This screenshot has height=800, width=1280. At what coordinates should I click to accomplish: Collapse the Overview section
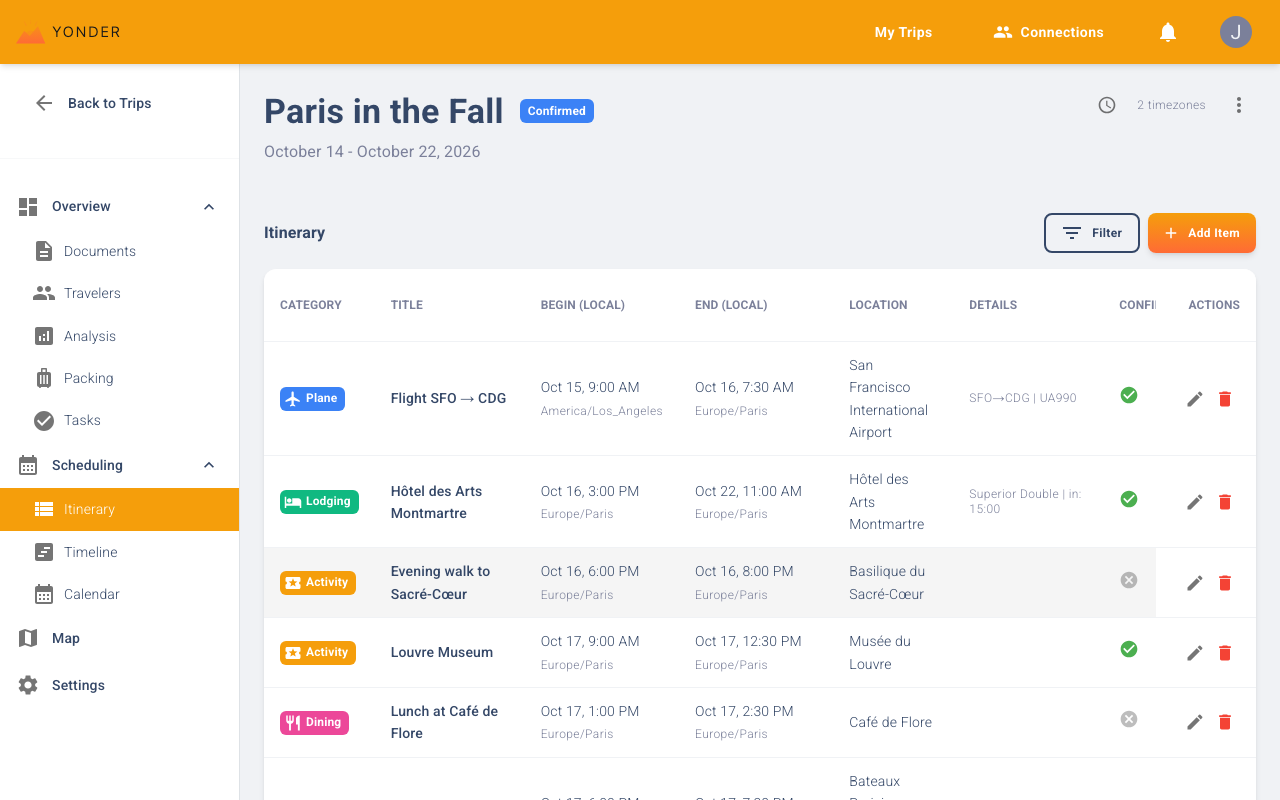208,206
